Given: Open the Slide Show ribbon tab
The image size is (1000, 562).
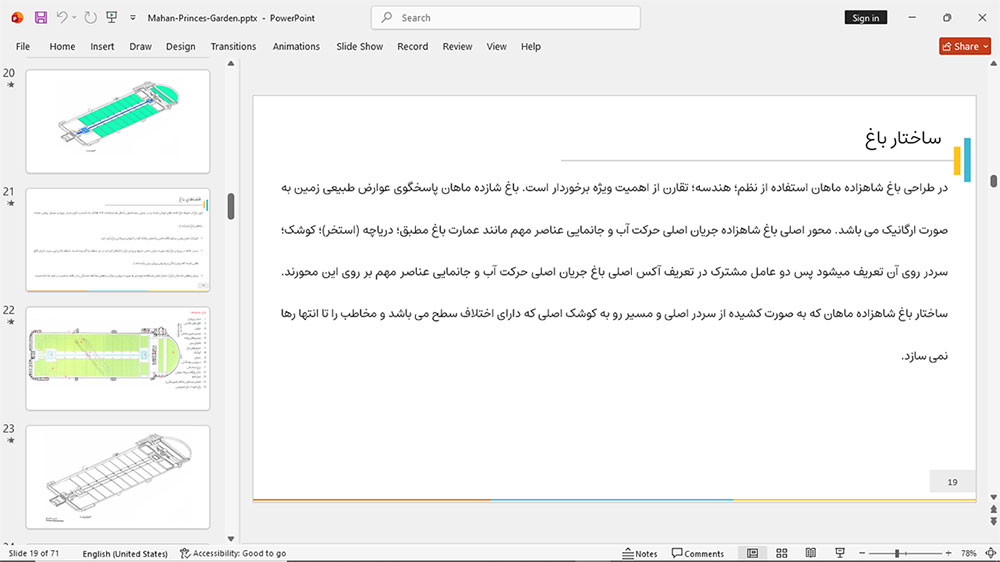Looking at the screenshot, I should click(360, 47).
